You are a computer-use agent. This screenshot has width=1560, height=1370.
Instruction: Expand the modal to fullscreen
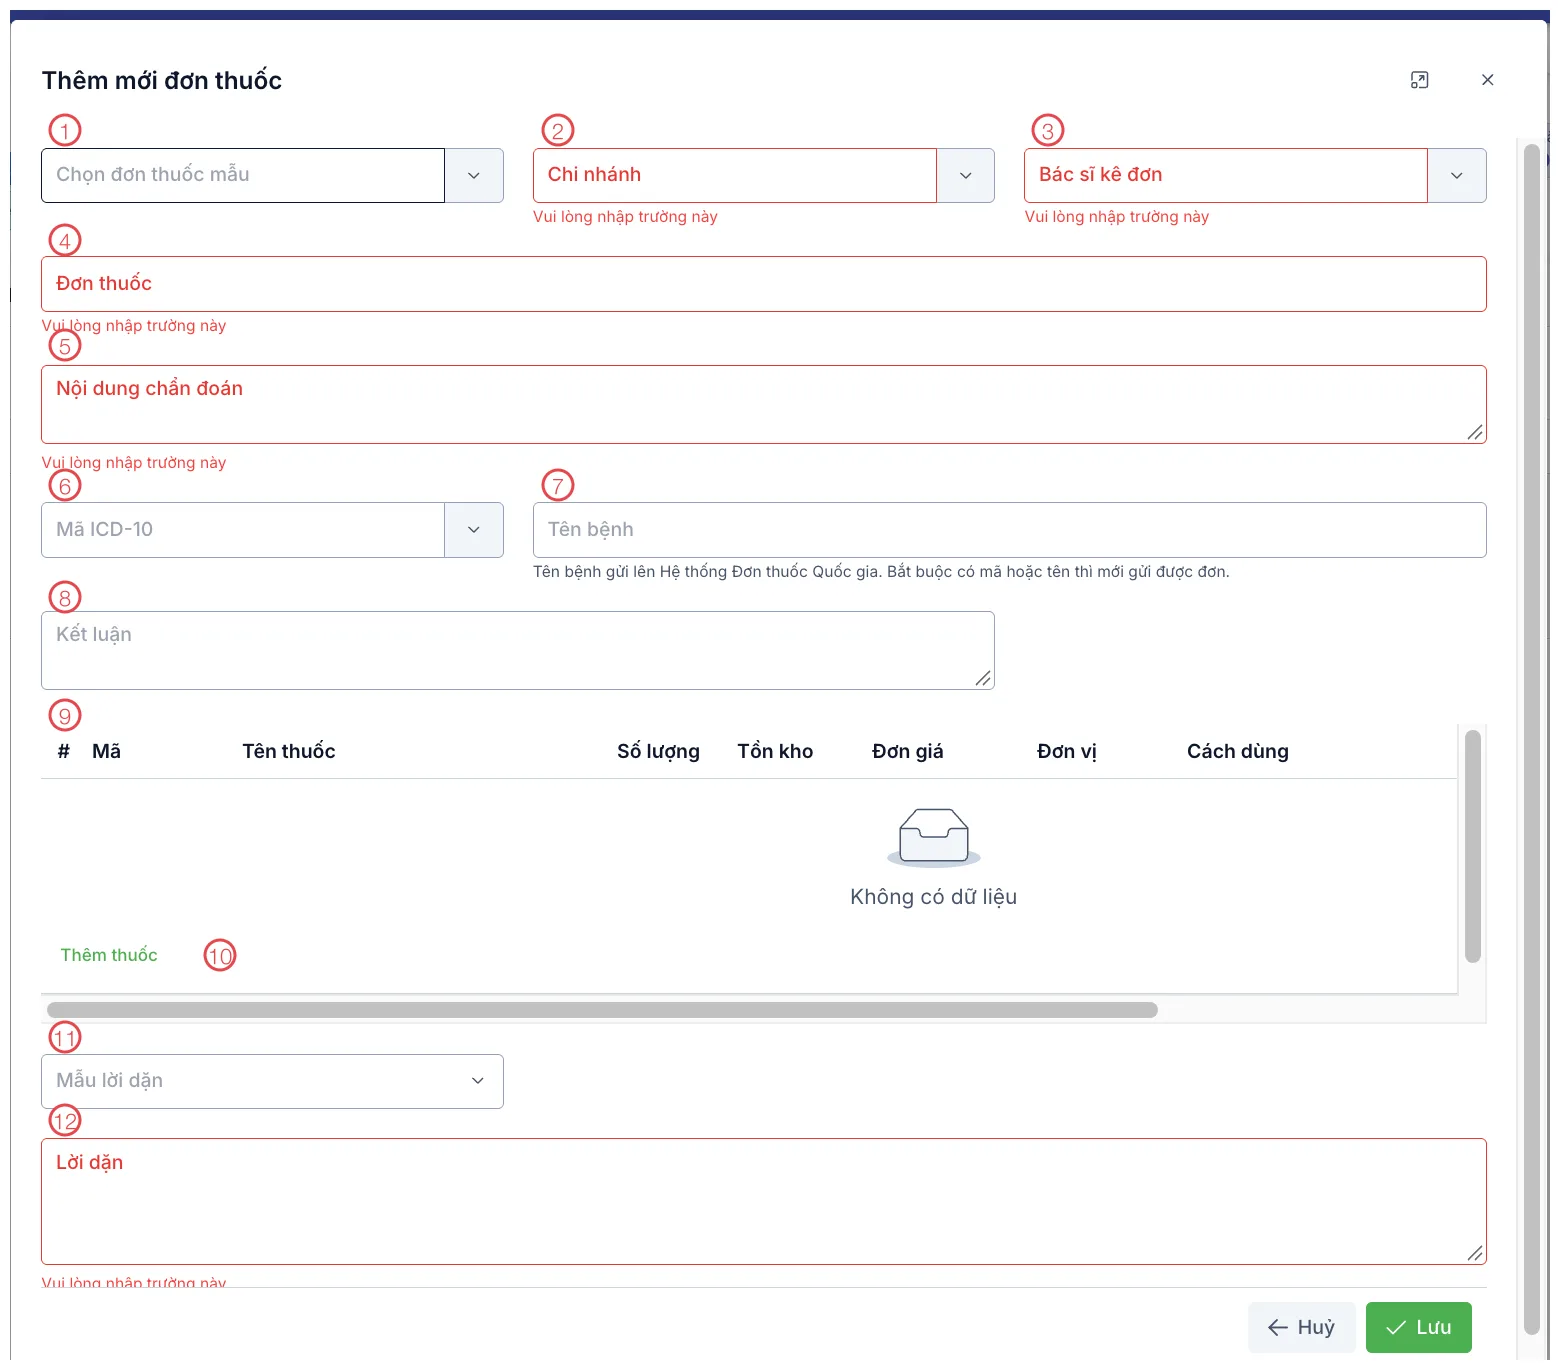coord(1419,80)
